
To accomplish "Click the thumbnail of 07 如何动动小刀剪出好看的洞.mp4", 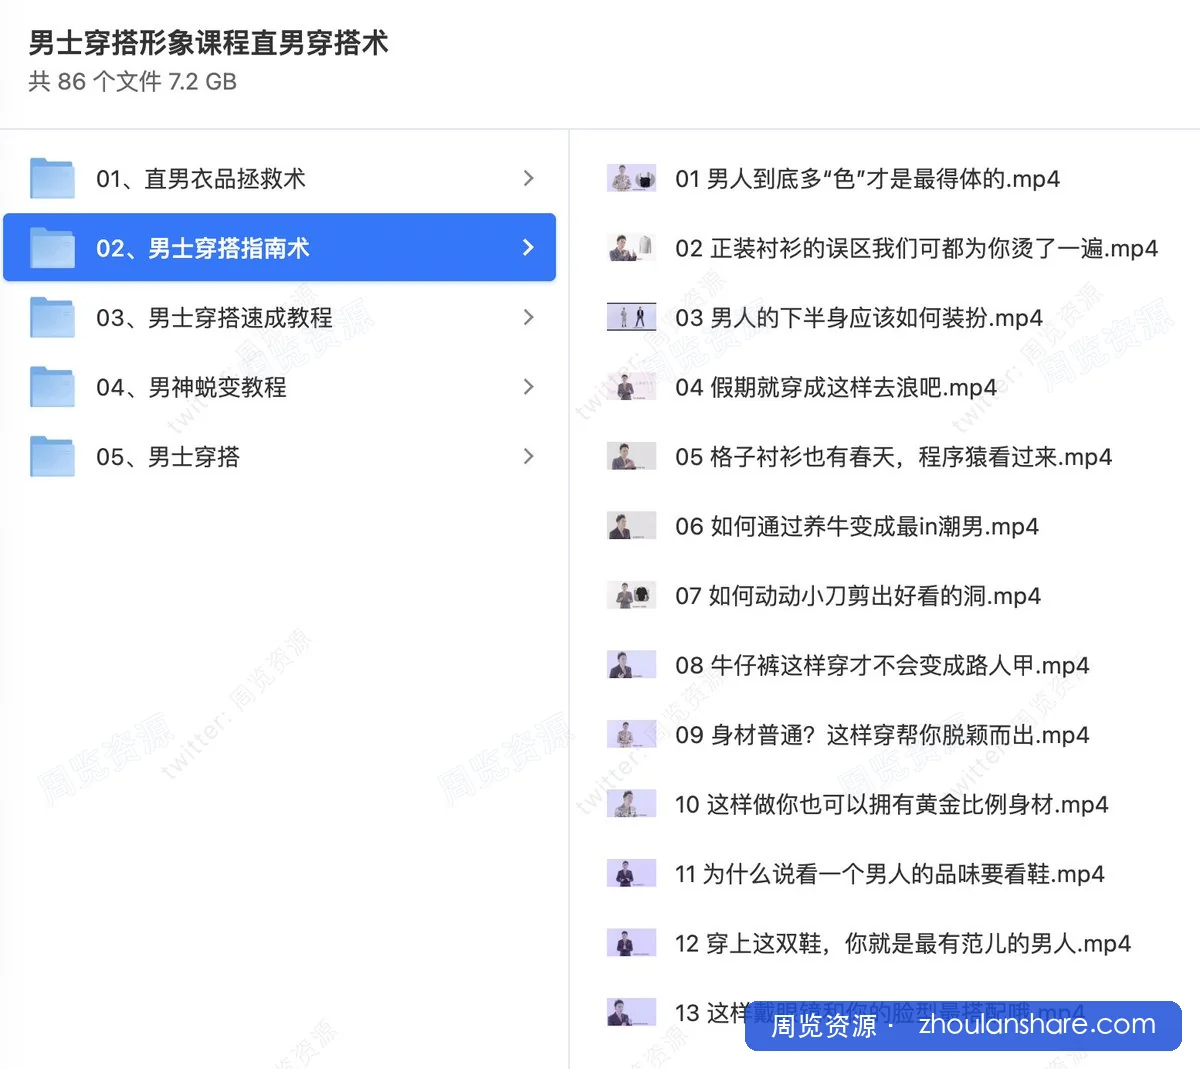I will [x=632, y=596].
